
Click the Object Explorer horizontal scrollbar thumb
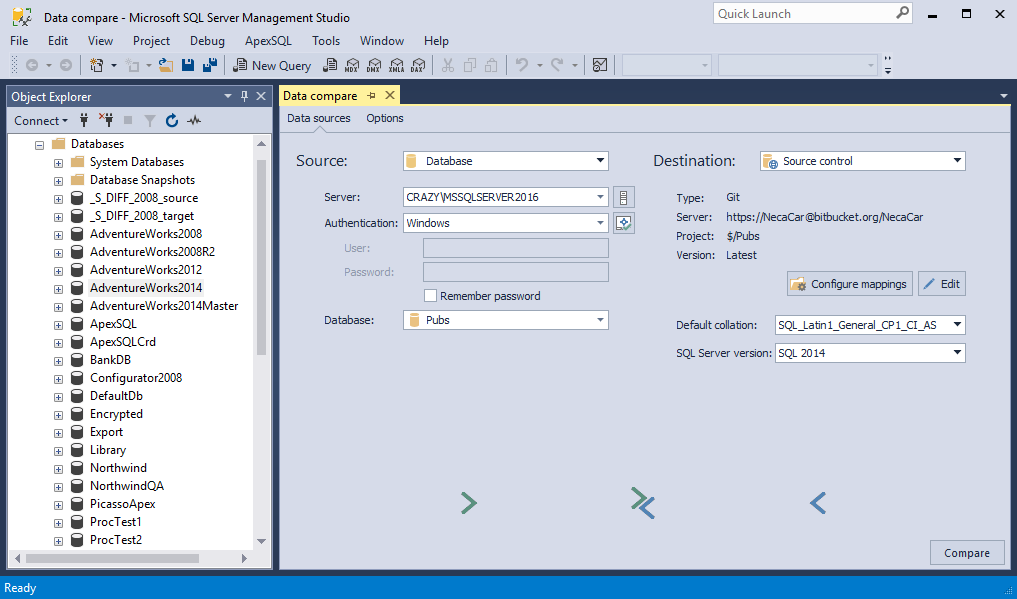click(x=112, y=558)
